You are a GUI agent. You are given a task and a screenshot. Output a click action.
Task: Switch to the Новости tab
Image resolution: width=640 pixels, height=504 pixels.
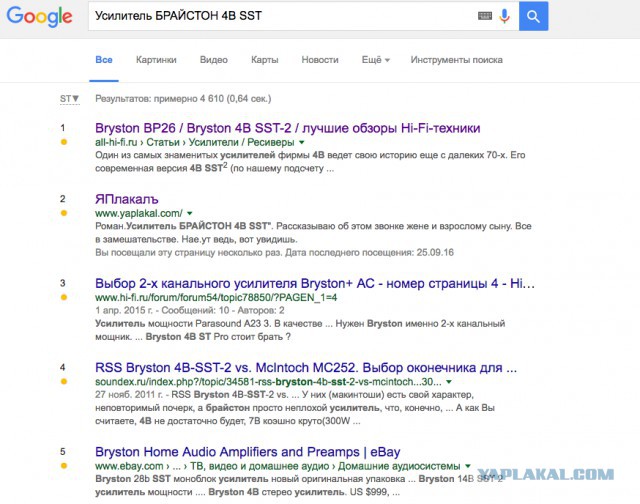pyautogui.click(x=320, y=60)
